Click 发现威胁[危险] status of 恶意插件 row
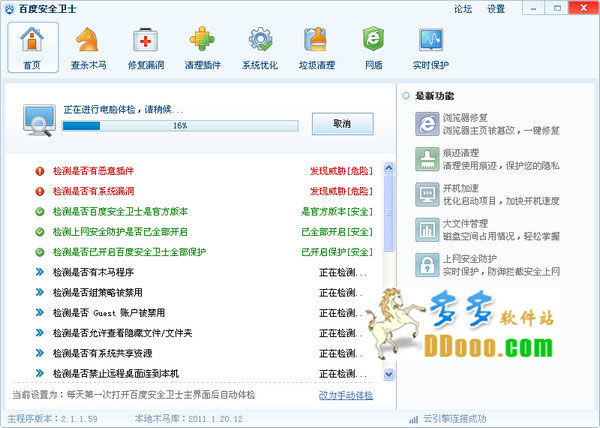600x428 pixels. pos(341,171)
